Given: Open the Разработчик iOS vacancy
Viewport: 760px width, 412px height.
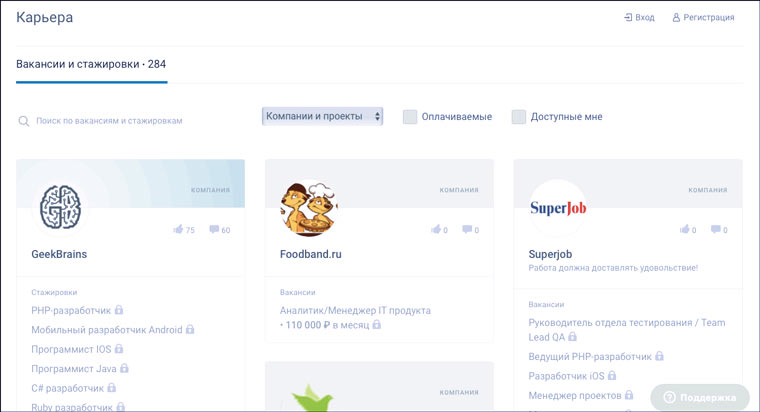Looking at the screenshot, I should point(566,376).
